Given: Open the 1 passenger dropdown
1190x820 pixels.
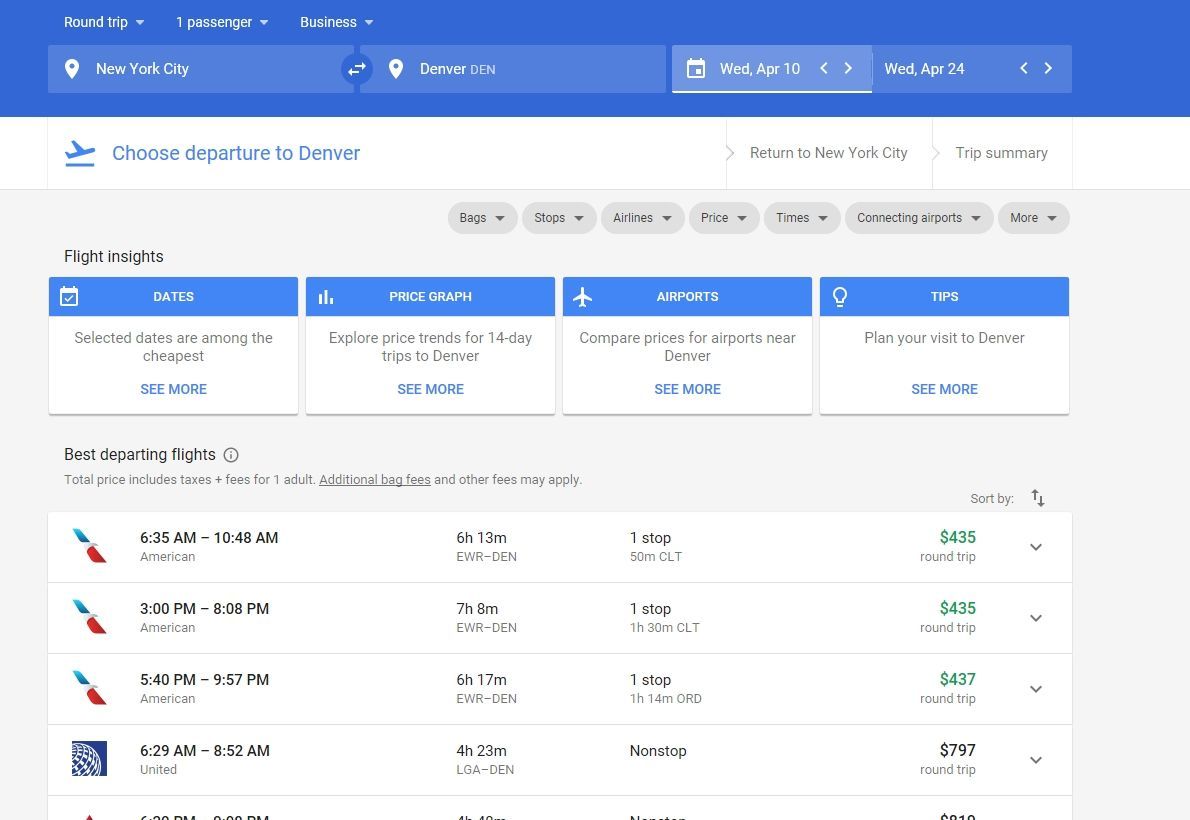Looking at the screenshot, I should (x=222, y=22).
